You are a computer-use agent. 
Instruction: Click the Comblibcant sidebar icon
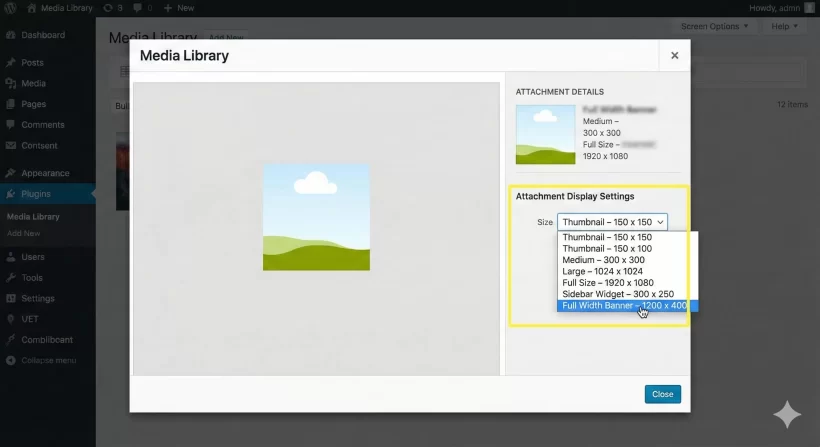(10, 340)
